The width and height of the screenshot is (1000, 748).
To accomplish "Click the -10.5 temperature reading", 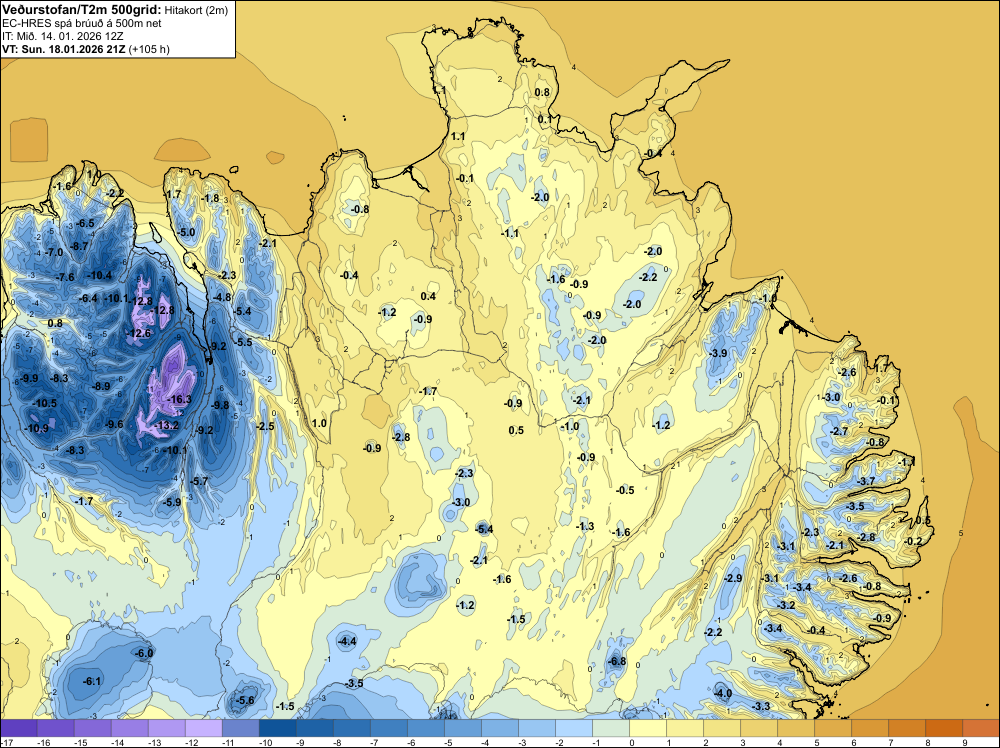I will (x=44, y=403).
